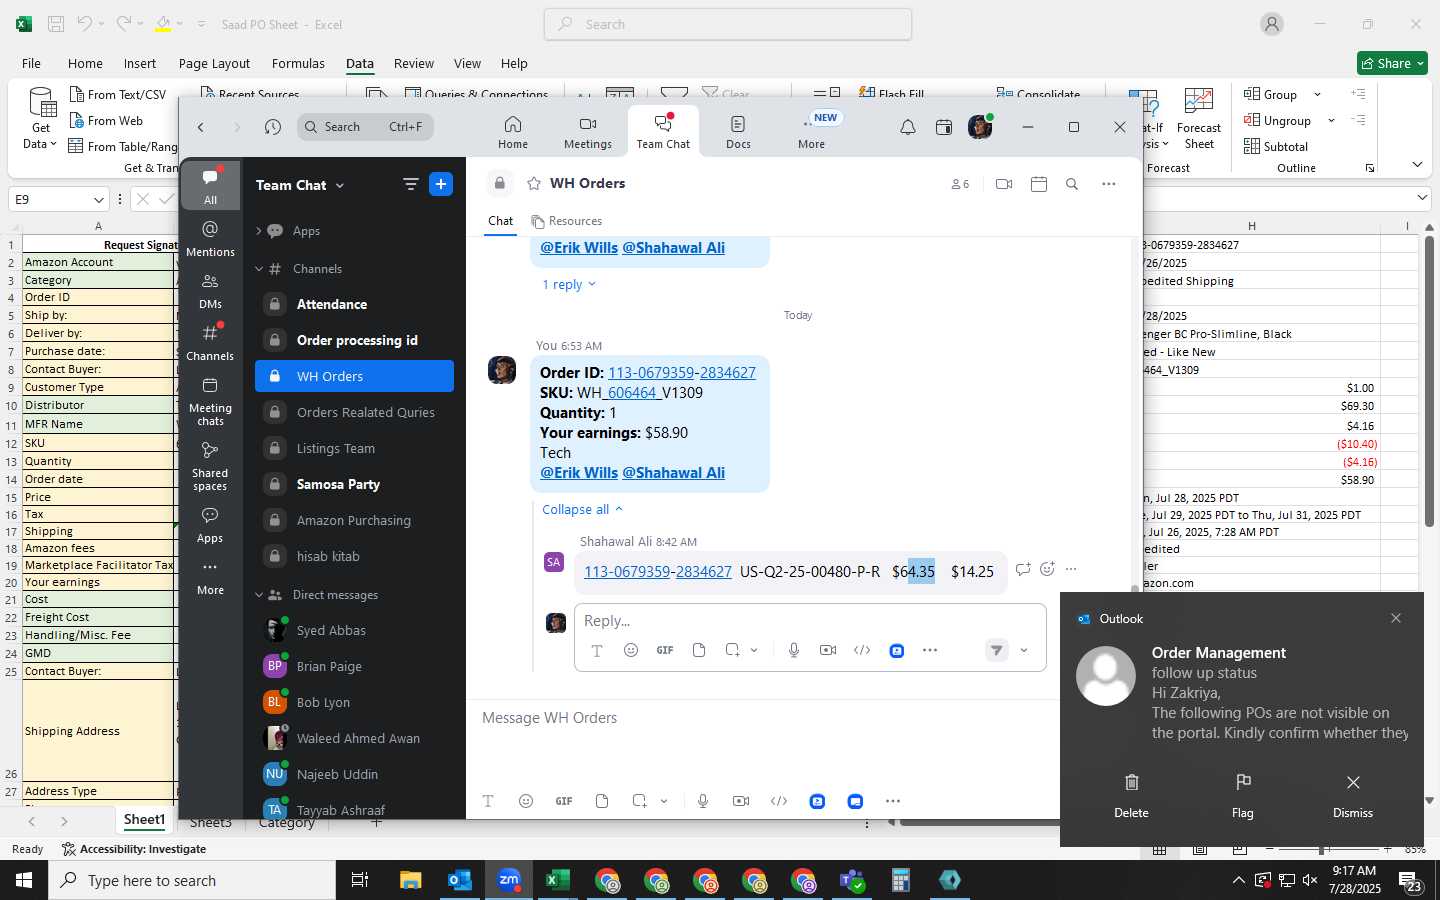Screen dimensions: 1440x900
Task: Open Meeting chats in sidebar
Action: point(210,401)
